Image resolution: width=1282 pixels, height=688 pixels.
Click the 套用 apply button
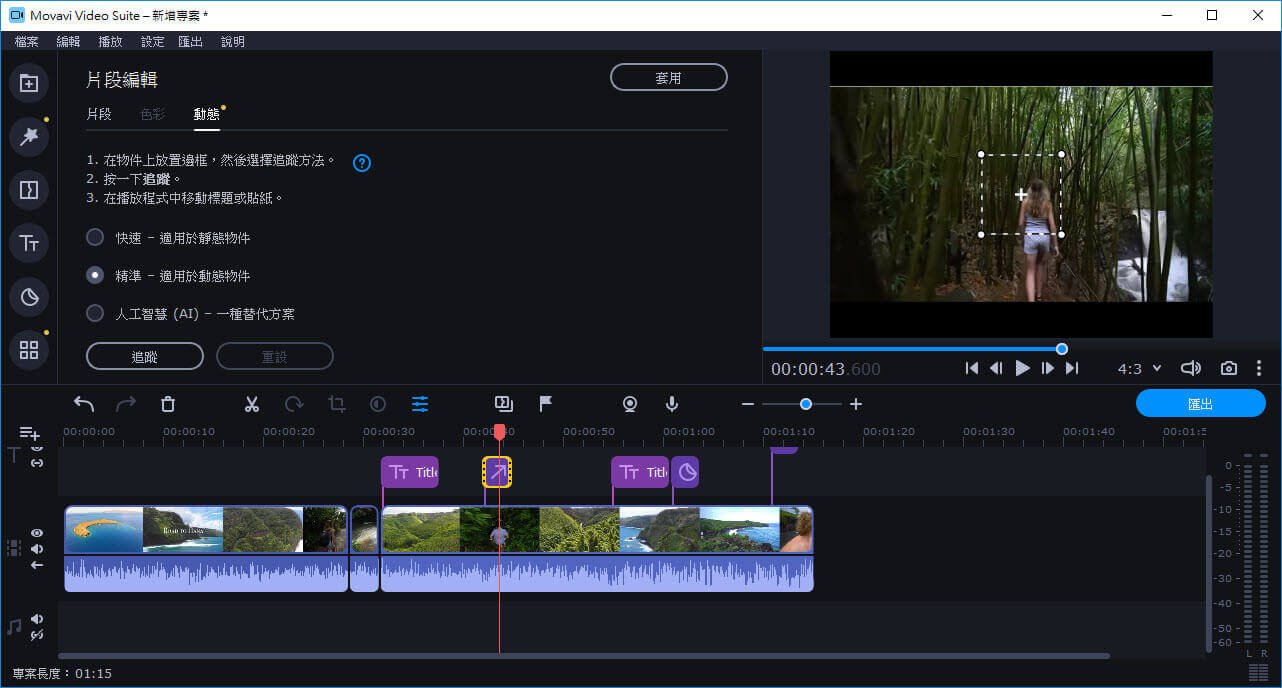point(668,78)
